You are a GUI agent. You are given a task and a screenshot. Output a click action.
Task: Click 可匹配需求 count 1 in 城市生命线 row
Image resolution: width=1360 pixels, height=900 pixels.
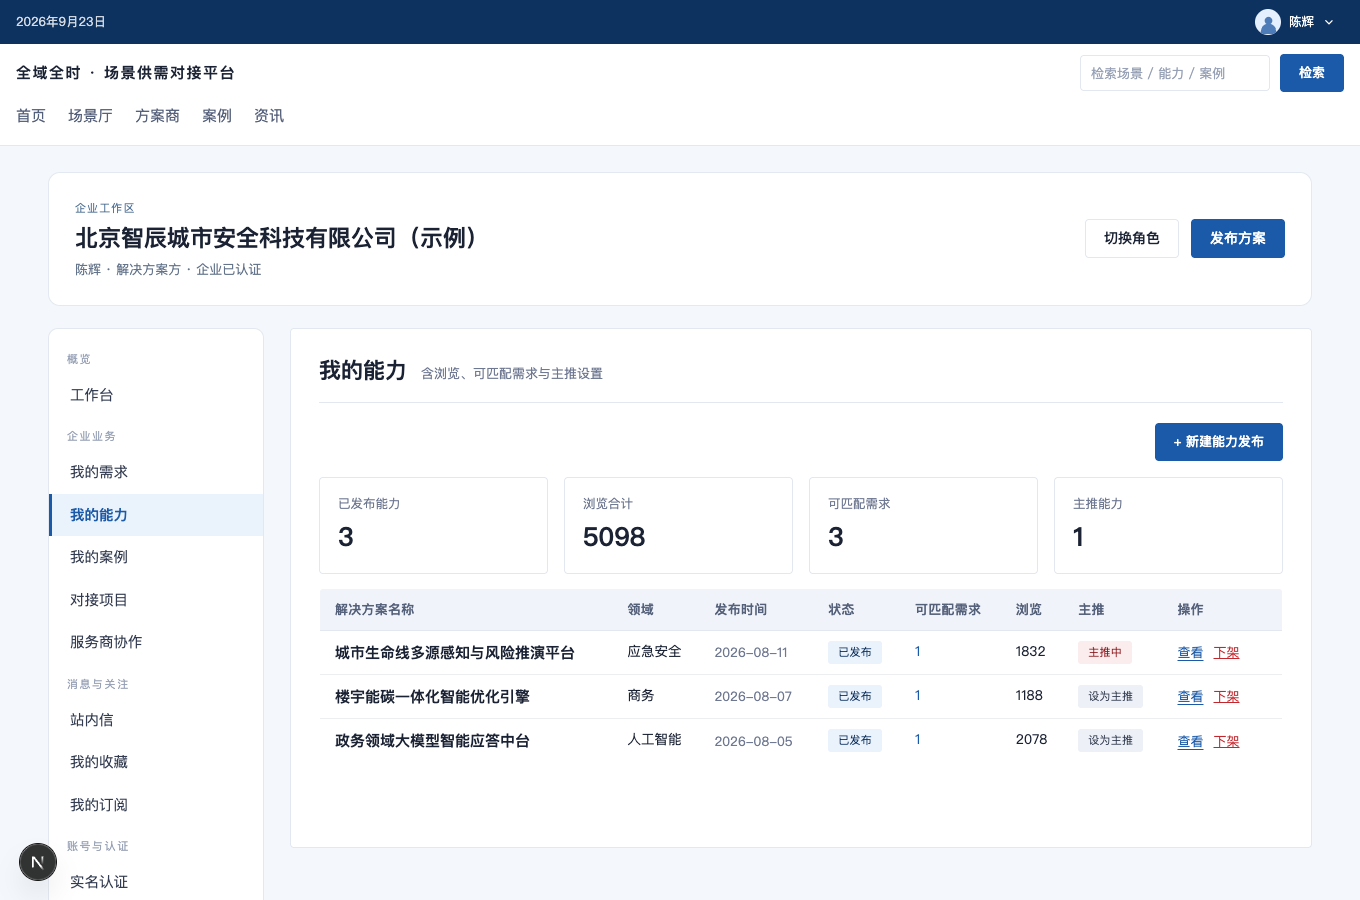(918, 651)
